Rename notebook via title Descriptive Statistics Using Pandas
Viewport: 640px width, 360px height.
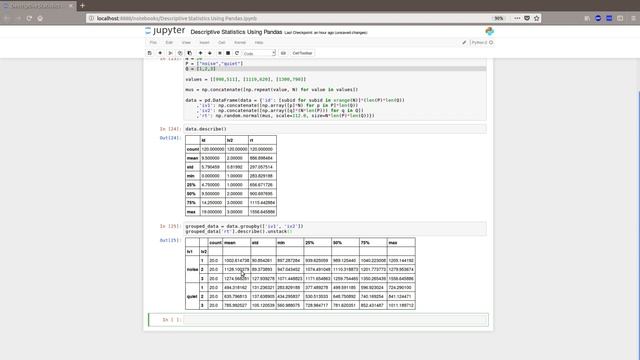pyautogui.click(x=236, y=32)
